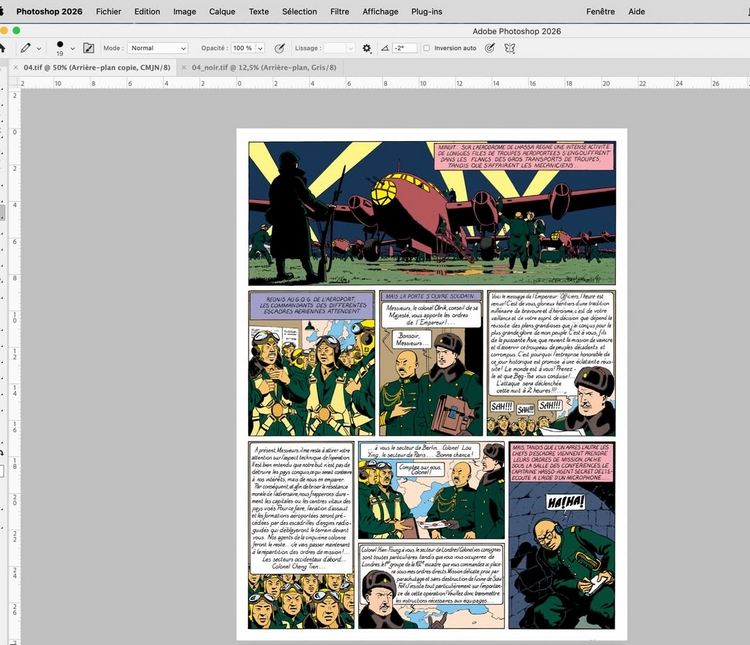Close the 04.tif document tab
Image resolution: width=750 pixels, height=645 pixels.
point(15,67)
